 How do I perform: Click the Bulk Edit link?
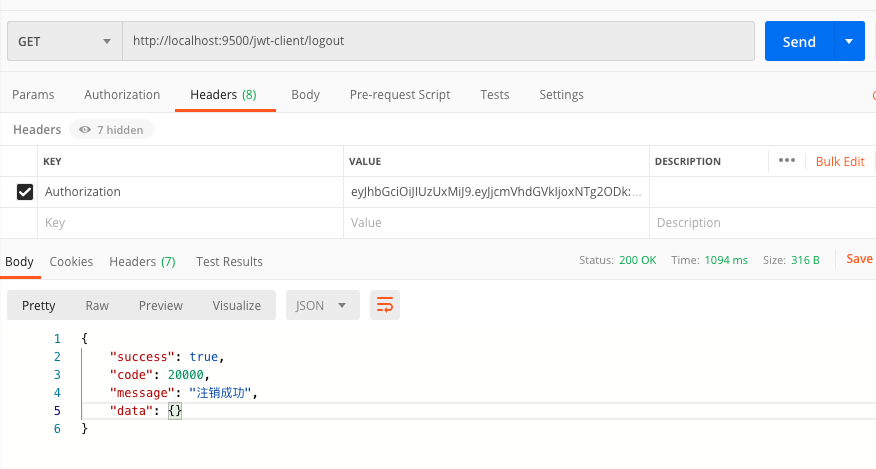840,161
